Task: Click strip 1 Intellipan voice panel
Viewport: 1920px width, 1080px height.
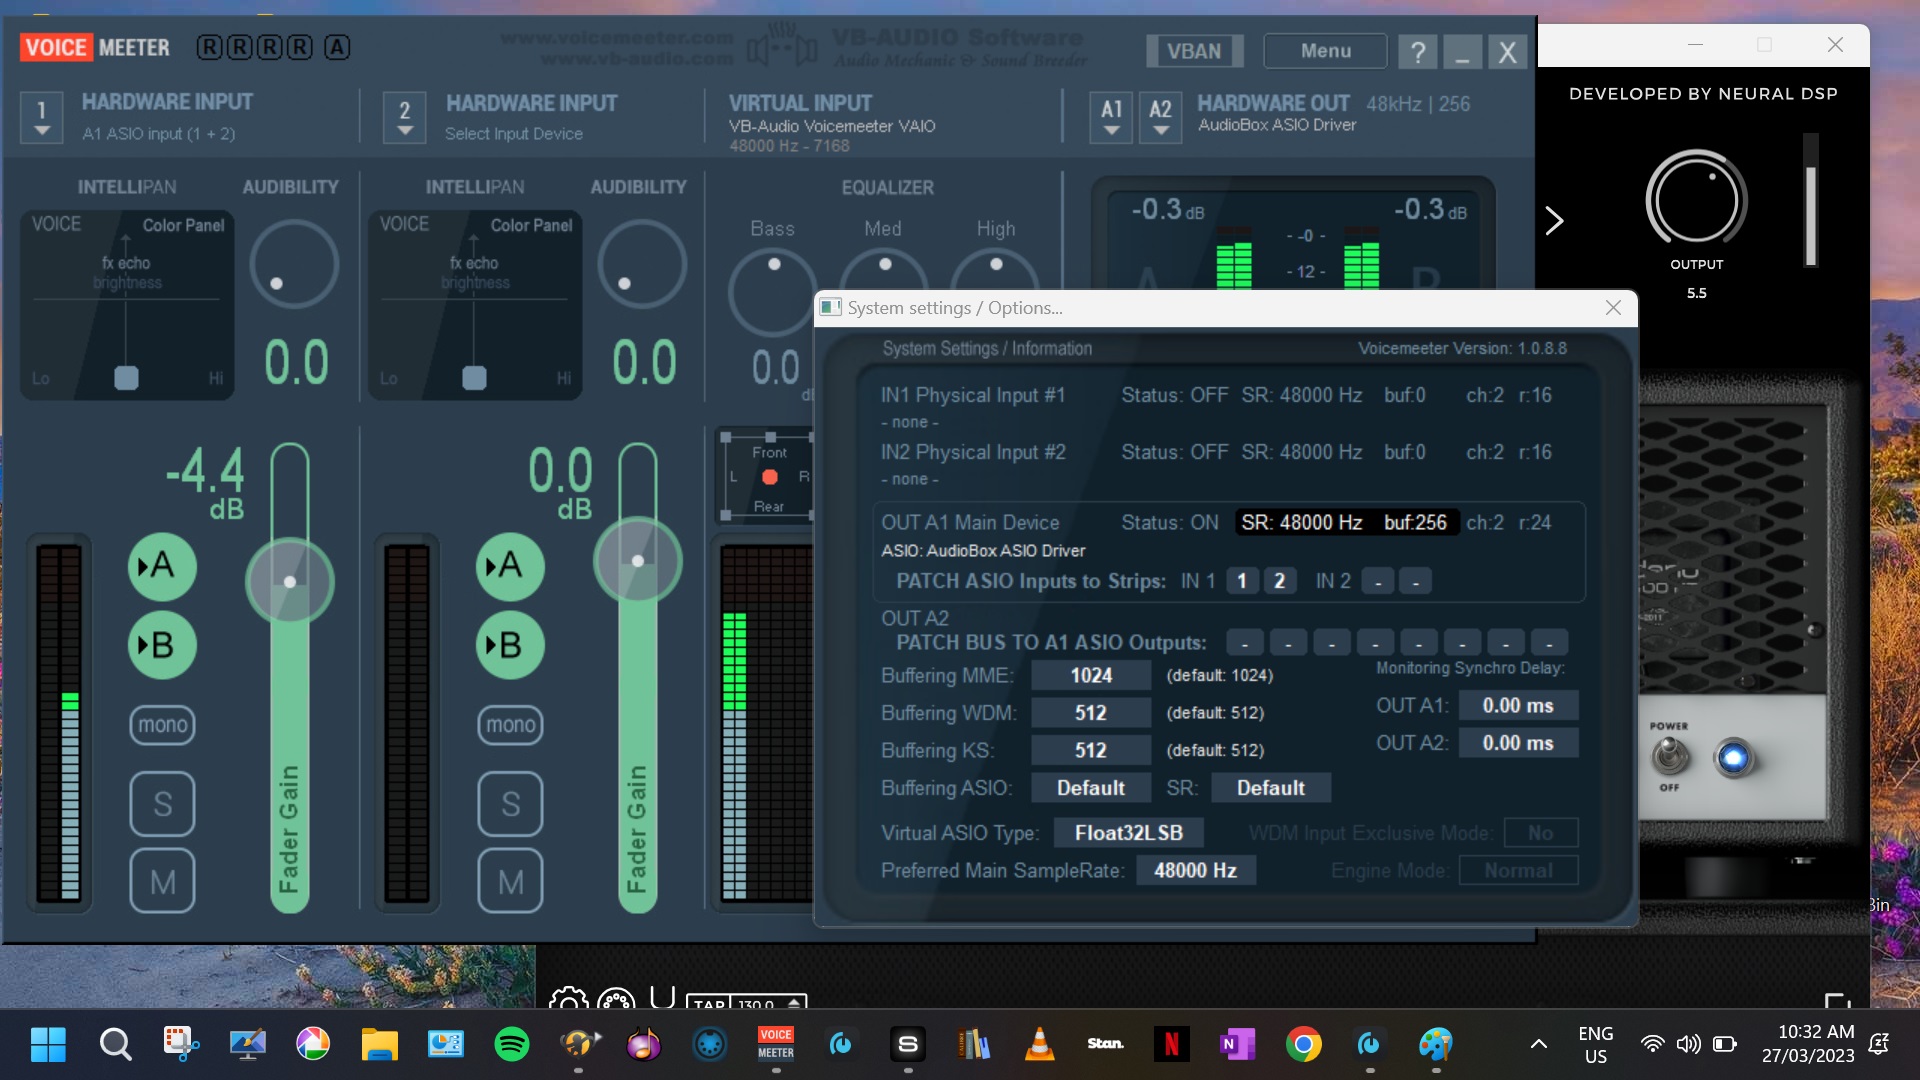Action: (127, 305)
